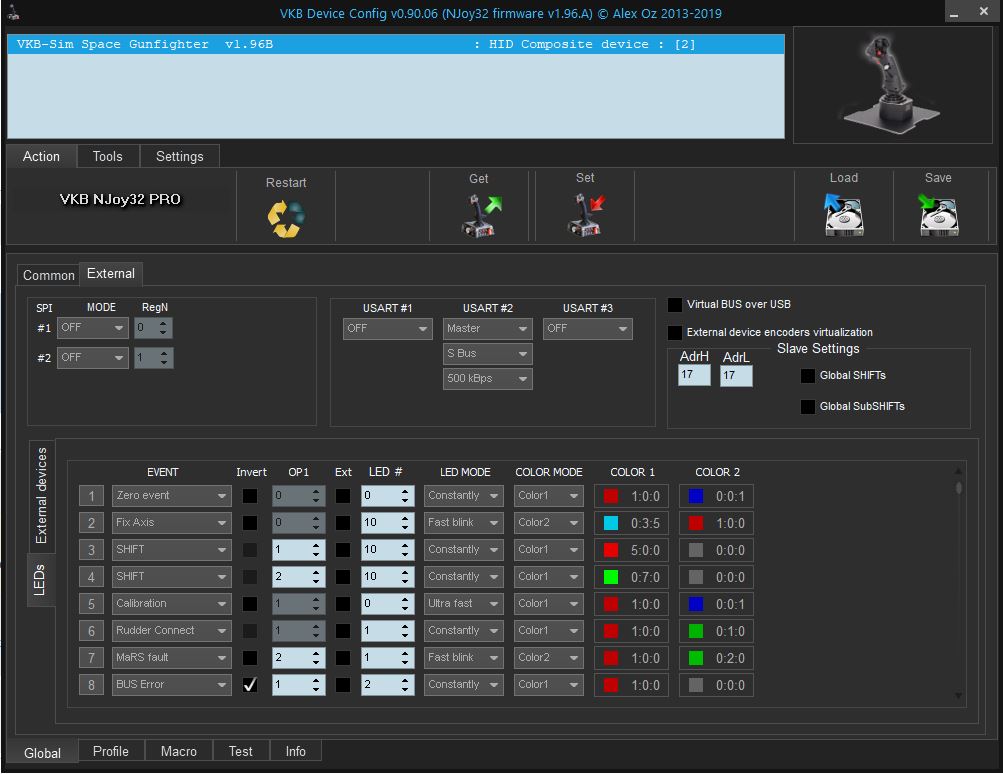The height and width of the screenshot is (774, 1003).
Task: Toggle Global SHIFTs checkbox
Action: tap(808, 376)
